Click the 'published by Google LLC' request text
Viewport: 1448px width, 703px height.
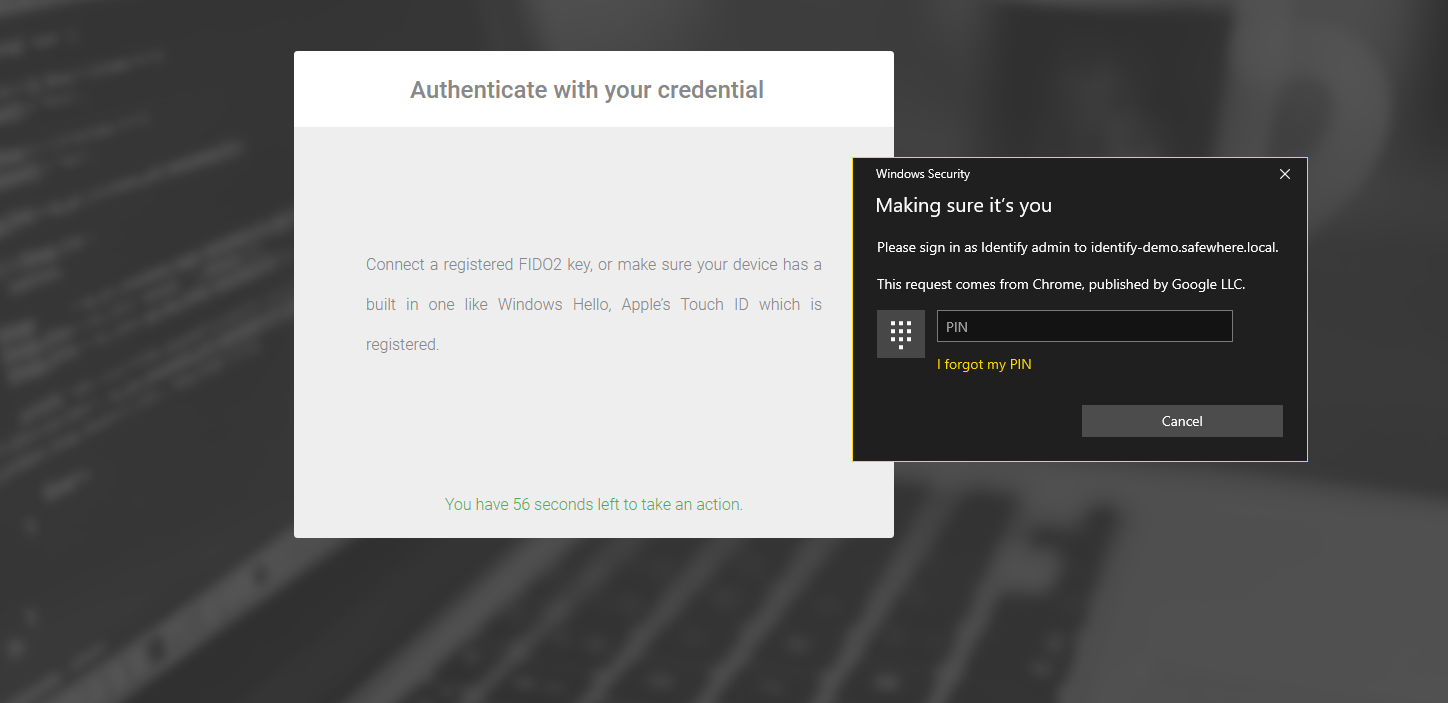1150,284
